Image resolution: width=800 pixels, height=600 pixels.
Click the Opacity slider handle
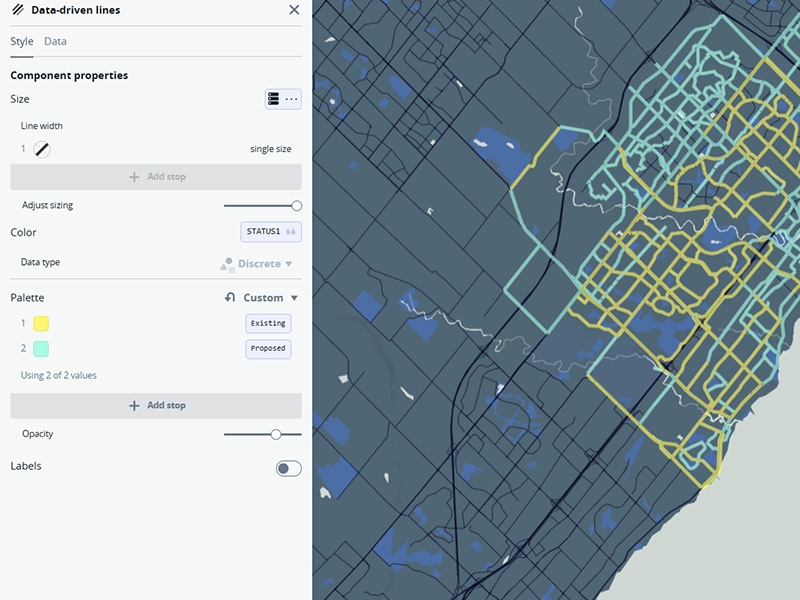(x=276, y=434)
